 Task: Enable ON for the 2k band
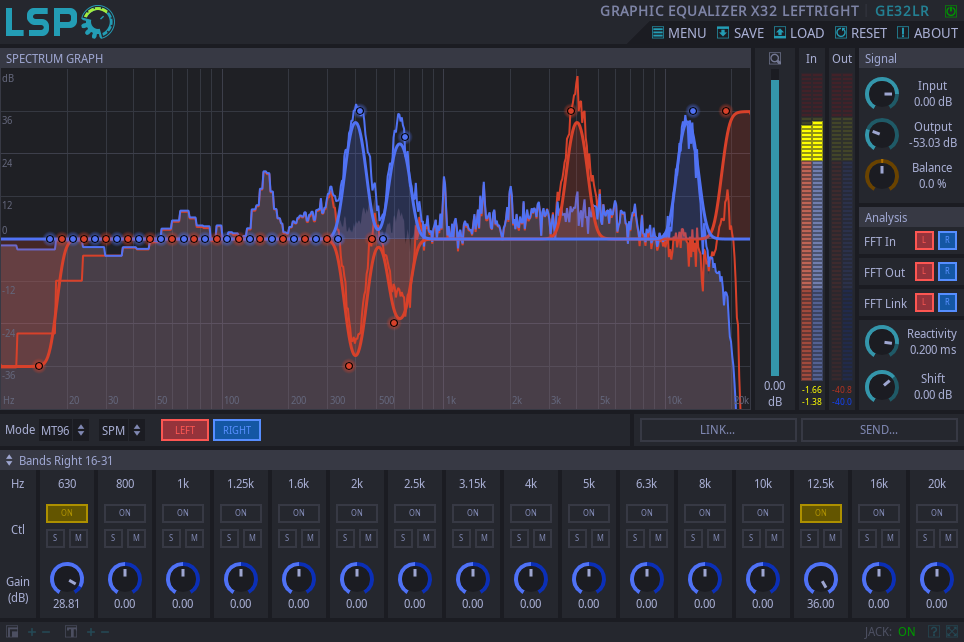point(357,513)
